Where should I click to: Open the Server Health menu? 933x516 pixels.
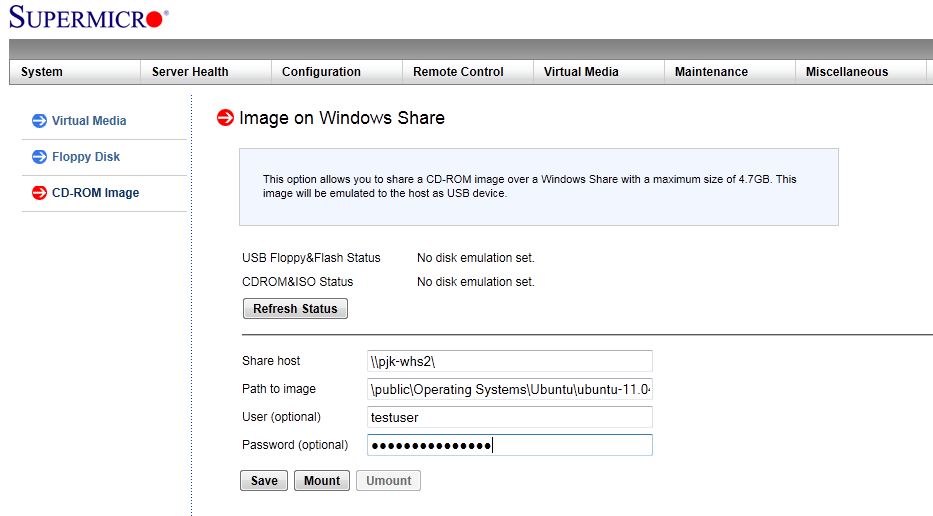tap(190, 72)
